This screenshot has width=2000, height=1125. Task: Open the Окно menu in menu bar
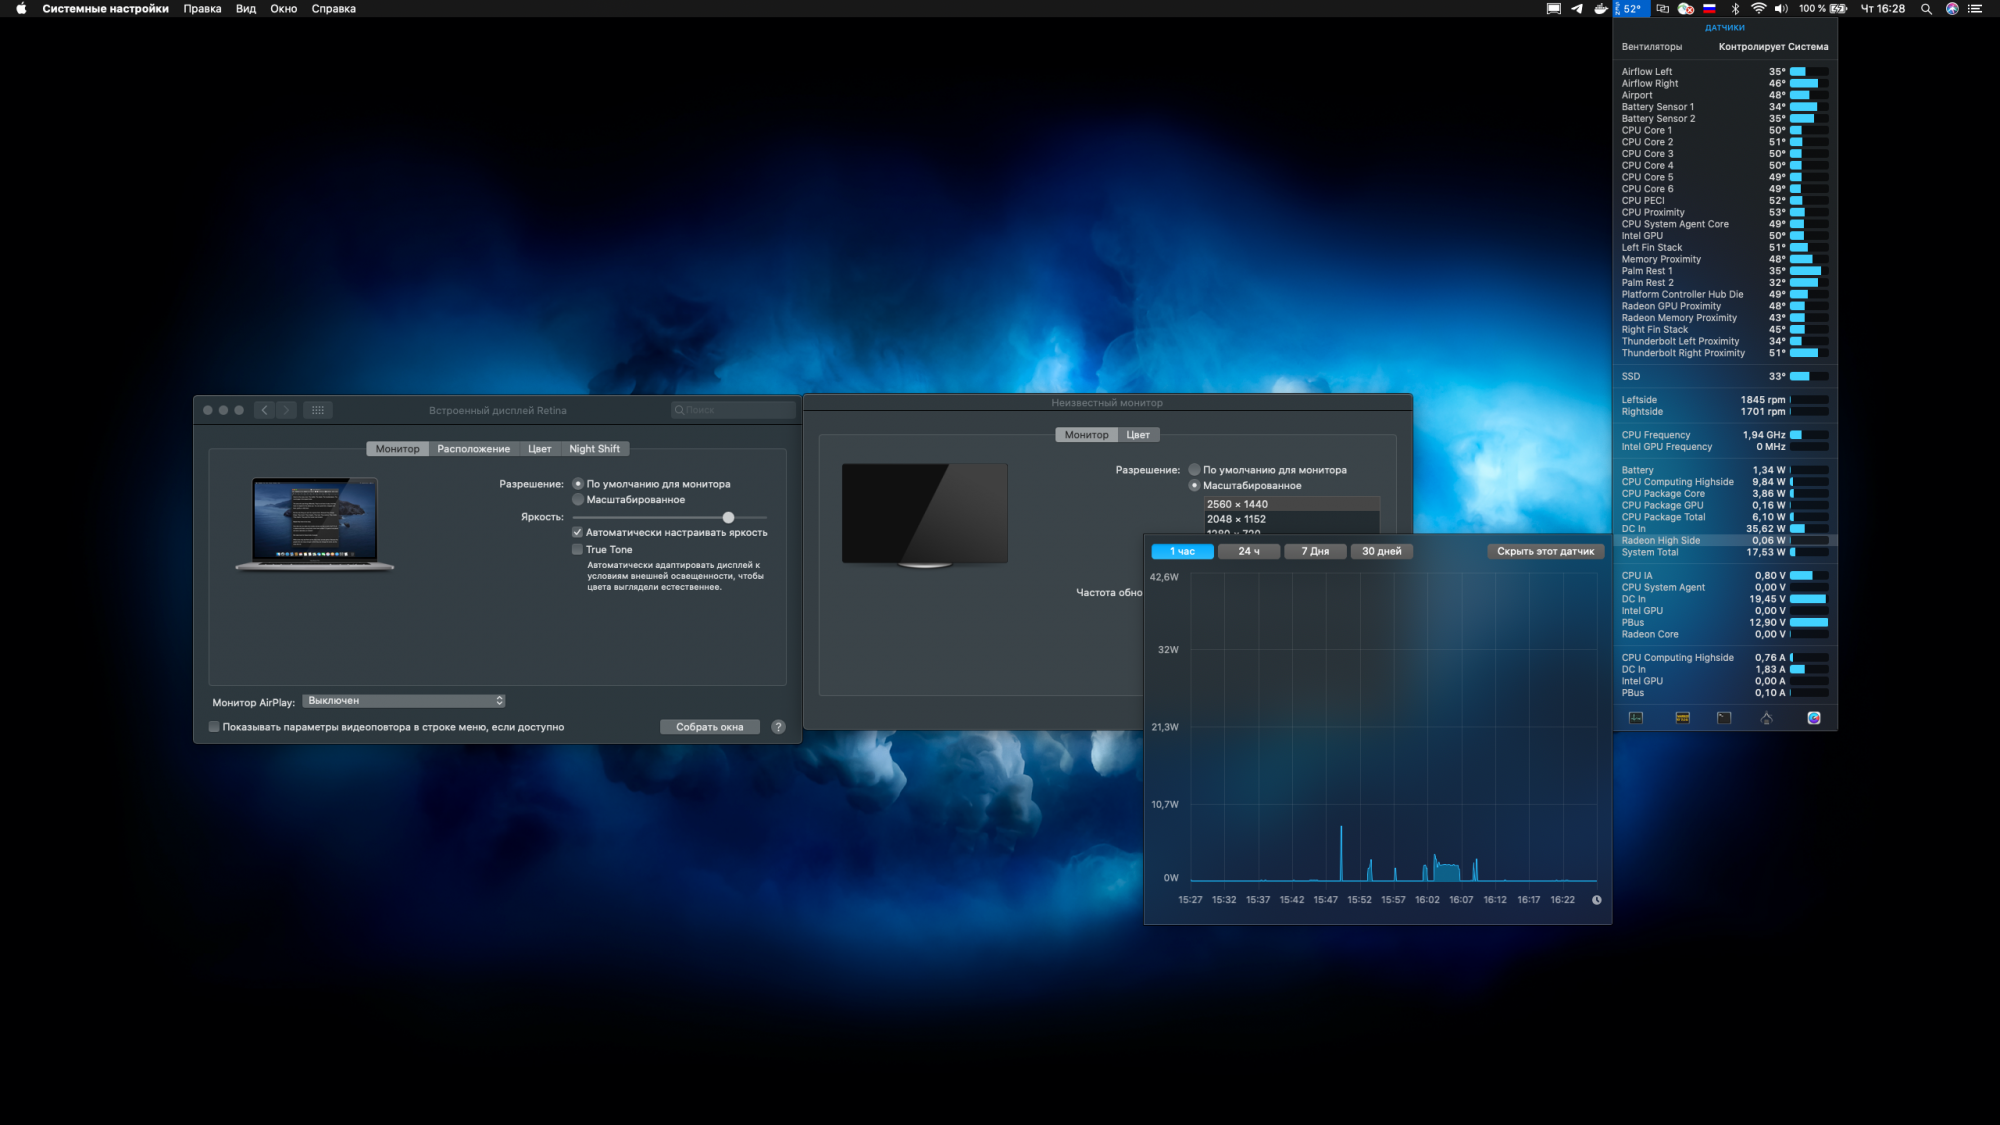283,9
